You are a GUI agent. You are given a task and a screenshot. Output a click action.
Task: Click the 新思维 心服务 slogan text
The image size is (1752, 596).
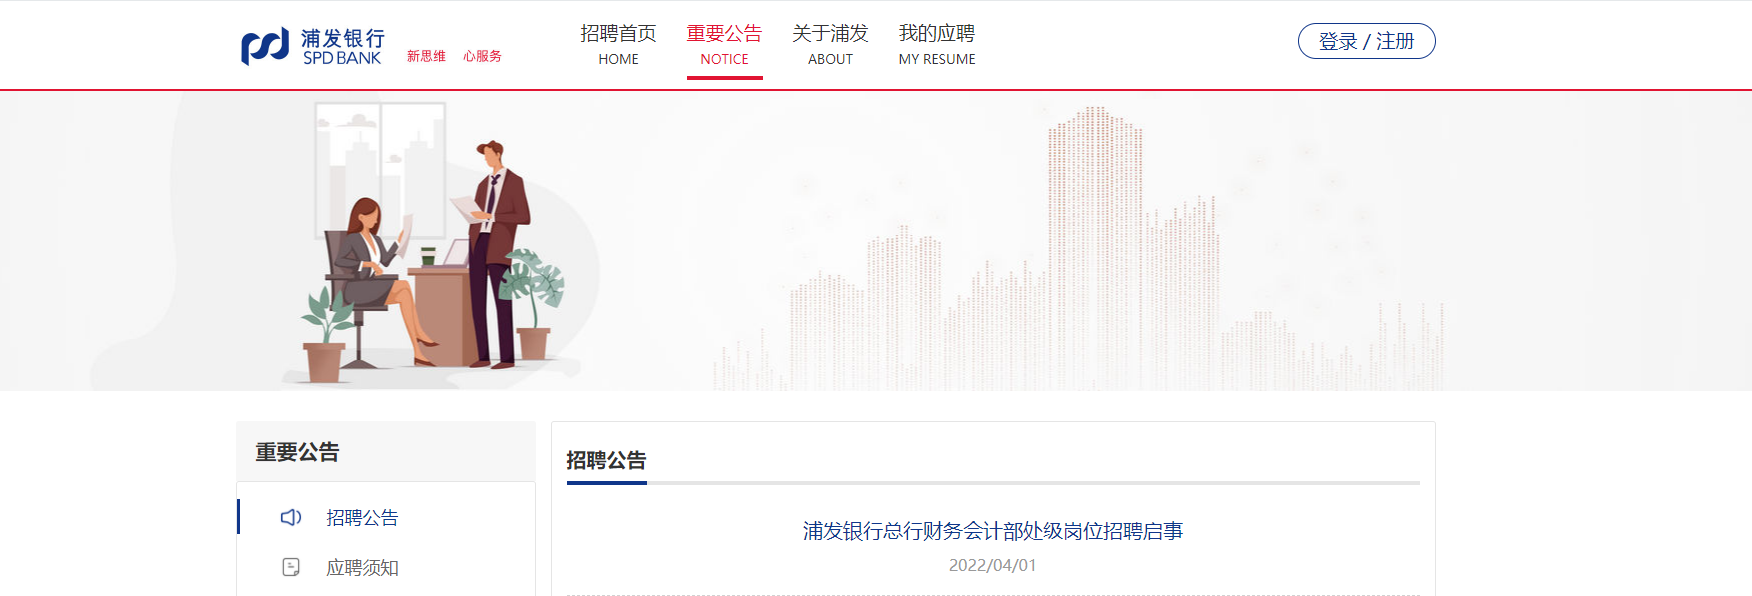click(454, 56)
